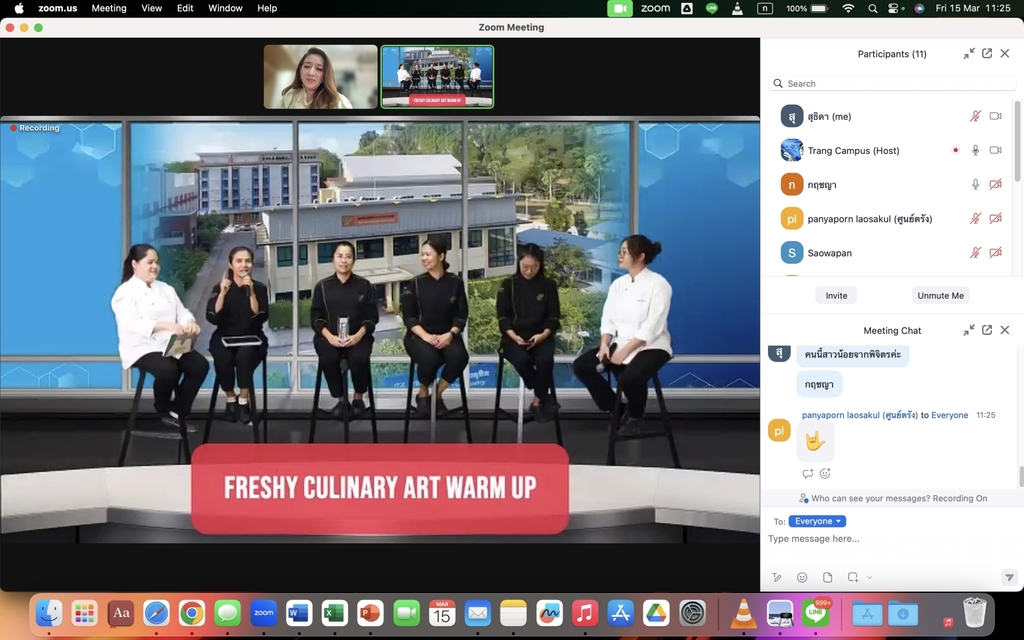The image size is (1024, 640).
Task: Send the chat message
Action: tap(1009, 578)
